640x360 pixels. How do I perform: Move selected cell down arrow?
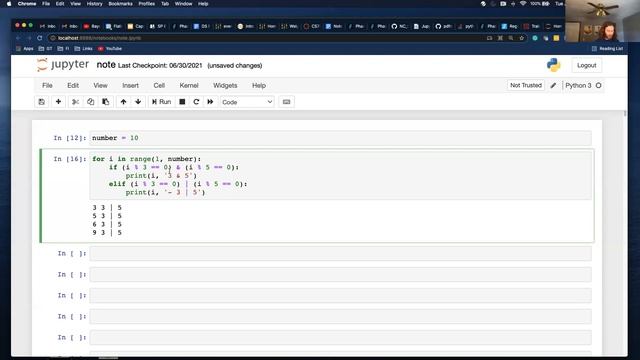pyautogui.click(x=138, y=102)
